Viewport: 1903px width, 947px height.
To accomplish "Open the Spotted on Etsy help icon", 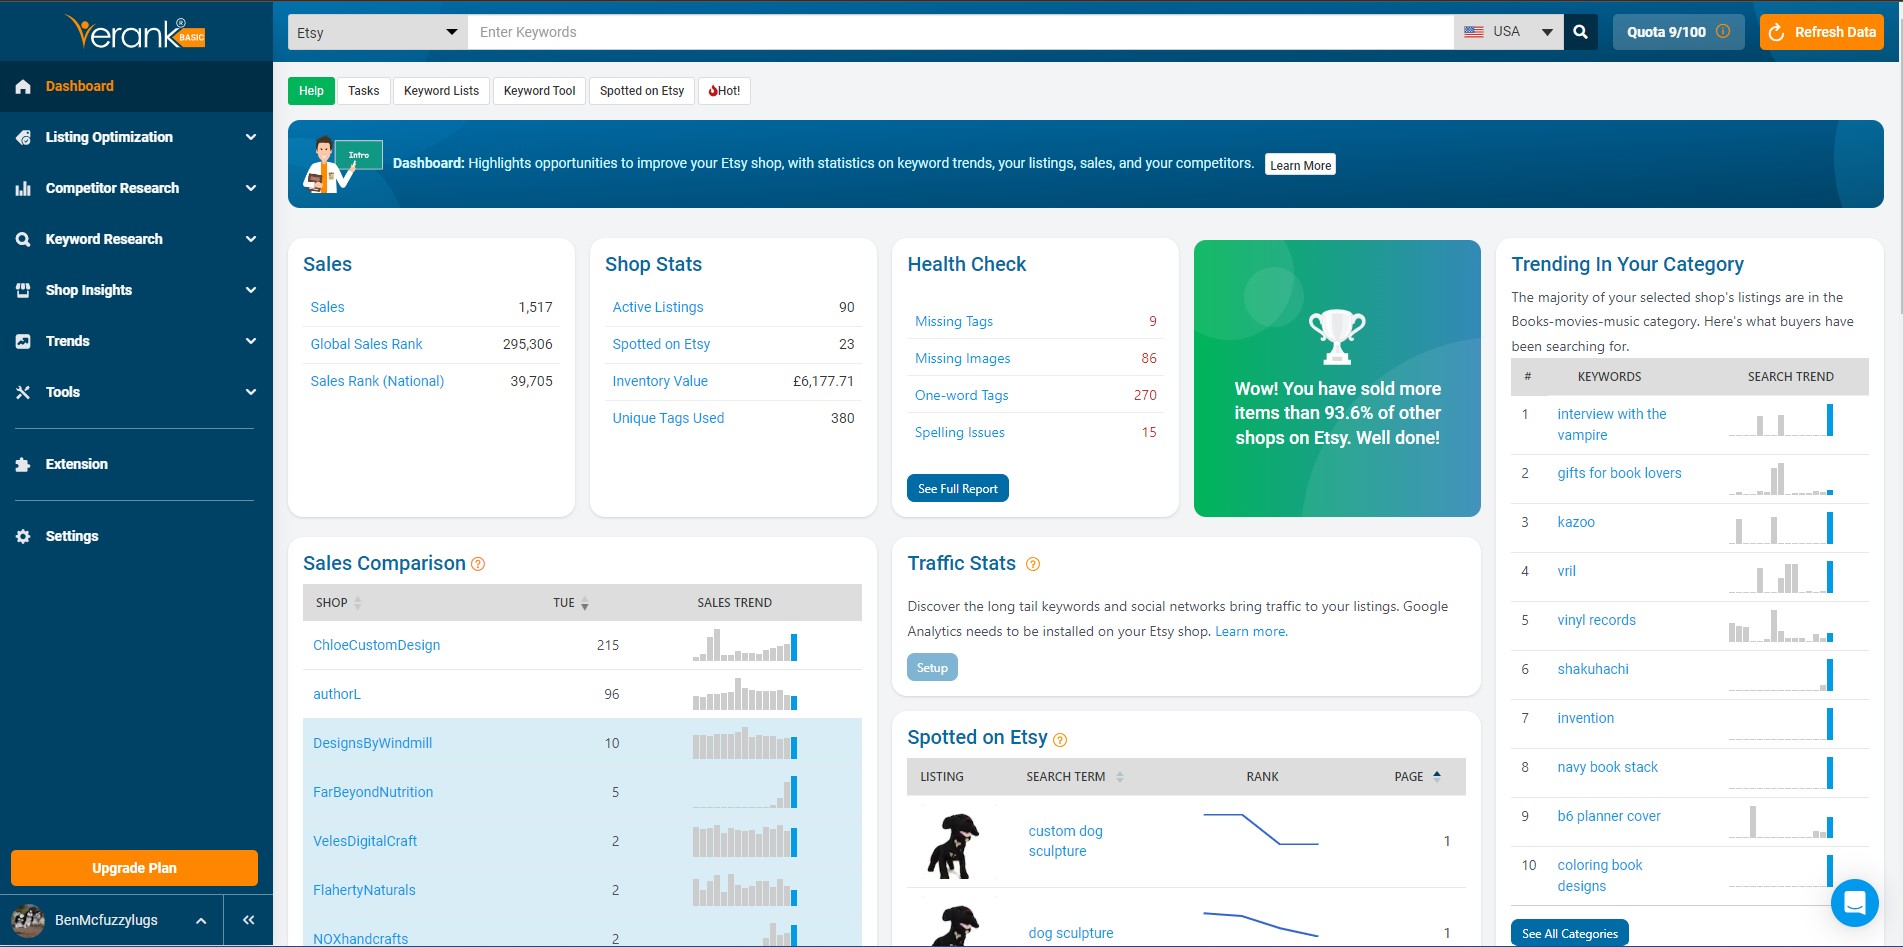I will tap(1060, 740).
